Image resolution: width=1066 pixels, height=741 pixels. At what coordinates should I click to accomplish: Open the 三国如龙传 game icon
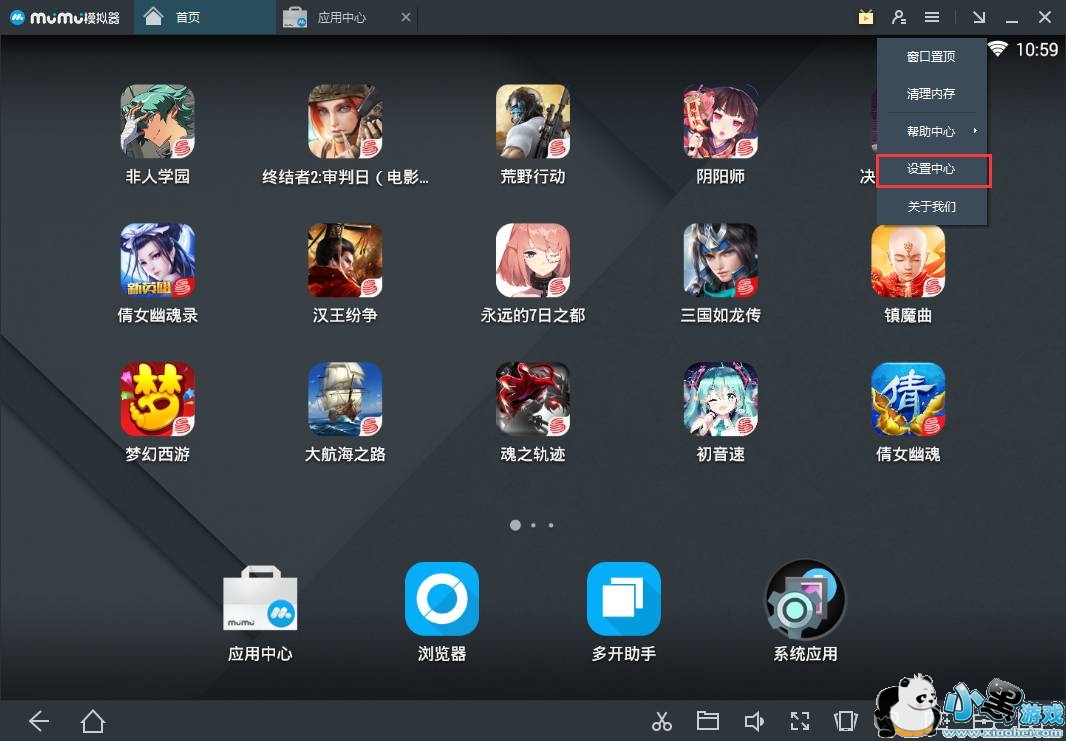pos(721,260)
